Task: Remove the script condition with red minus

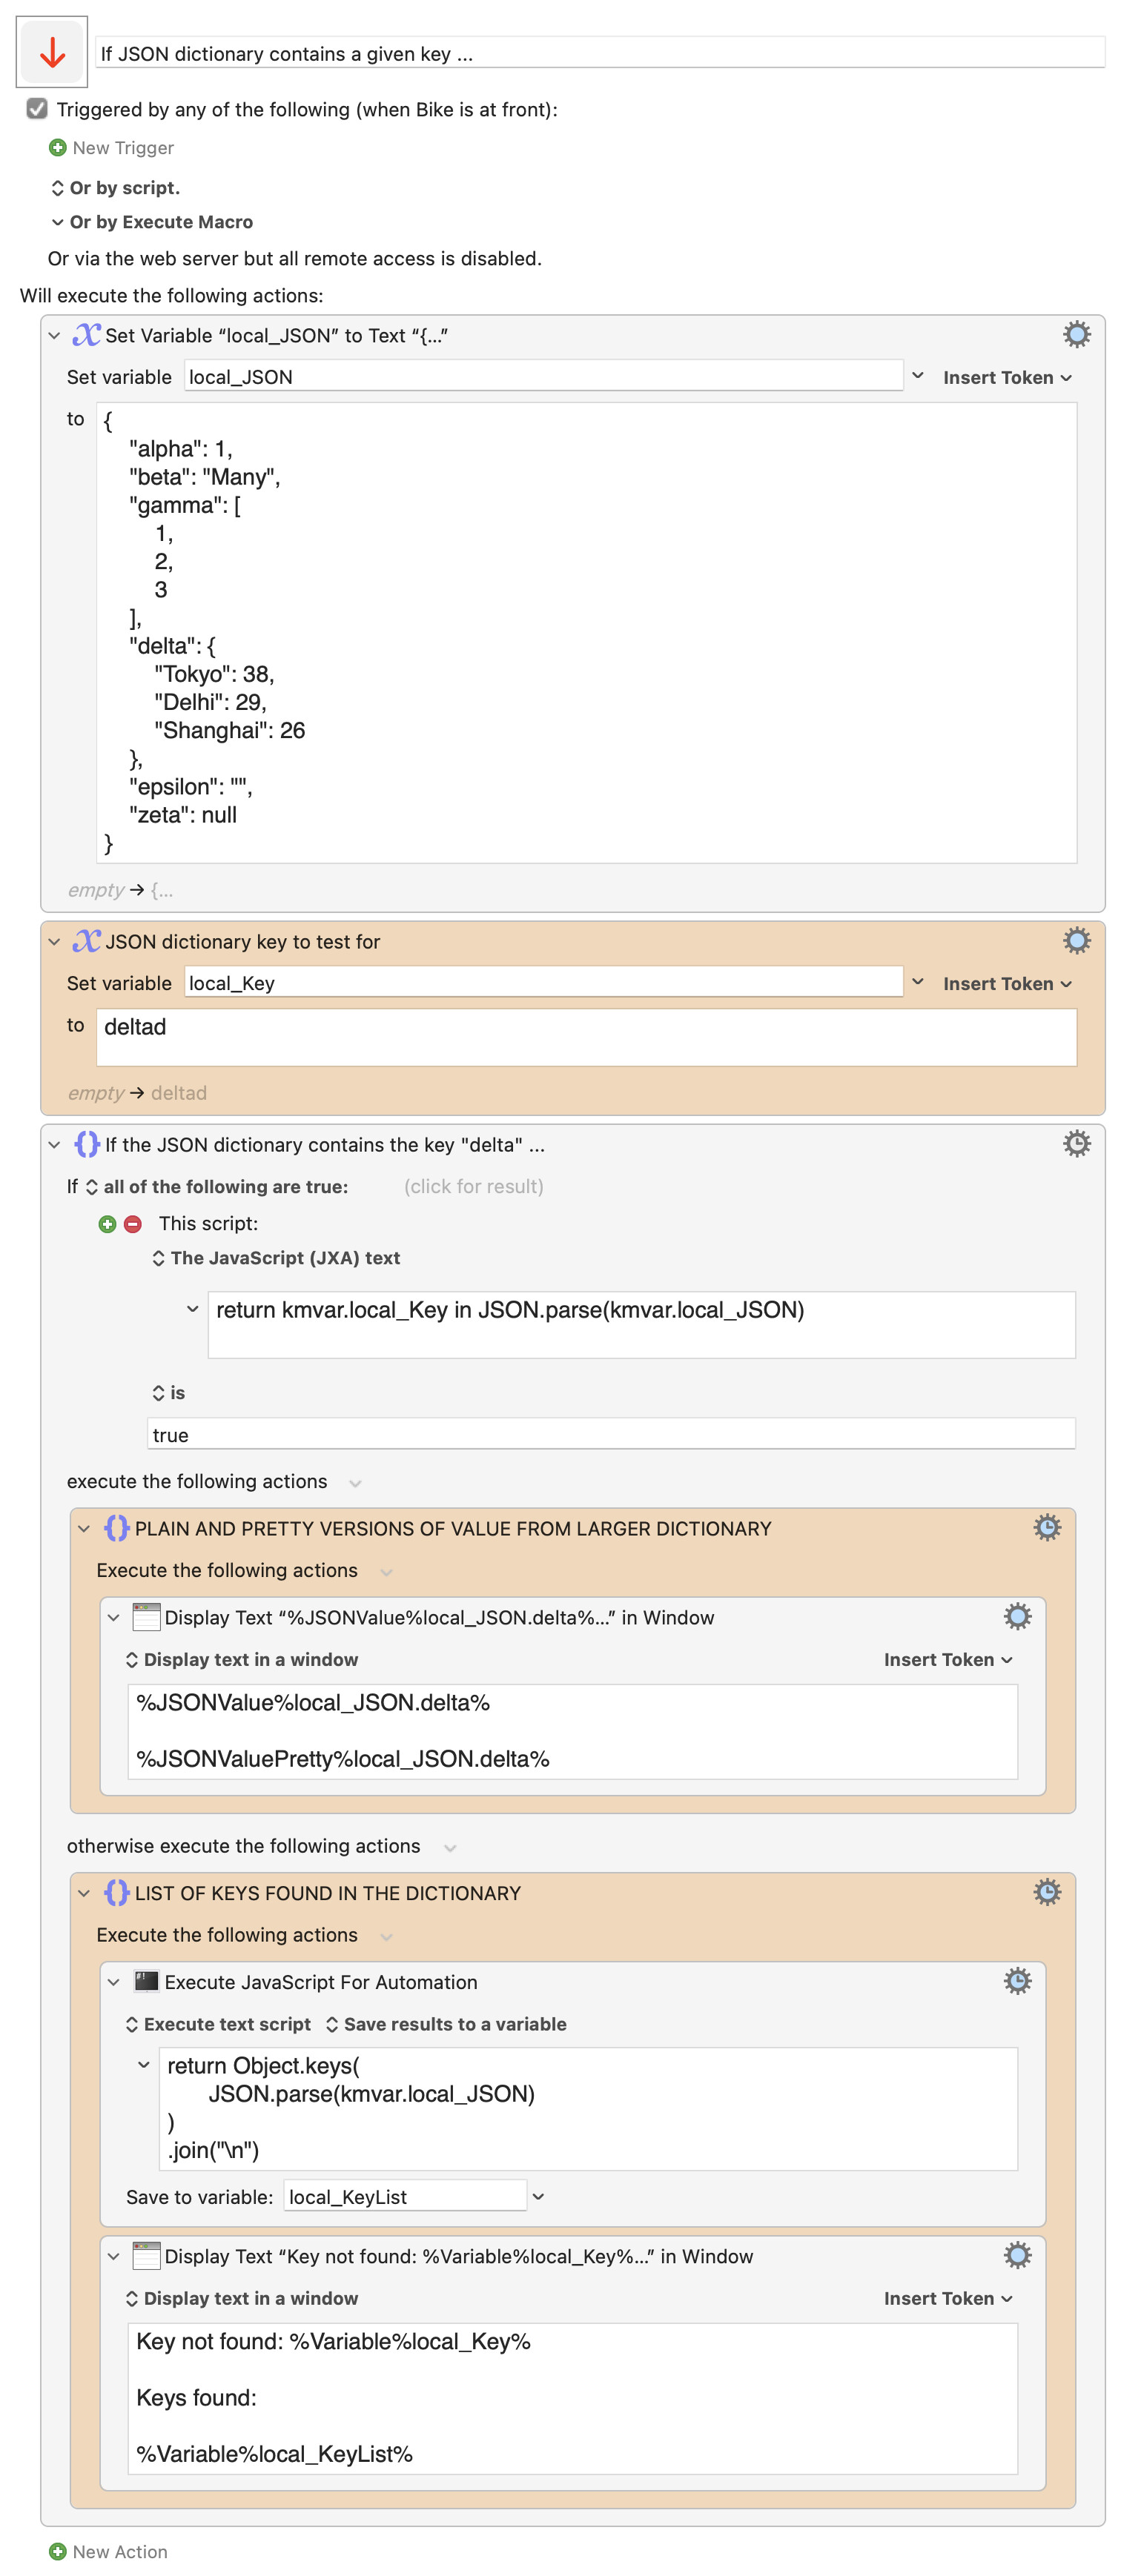Action: tap(133, 1223)
